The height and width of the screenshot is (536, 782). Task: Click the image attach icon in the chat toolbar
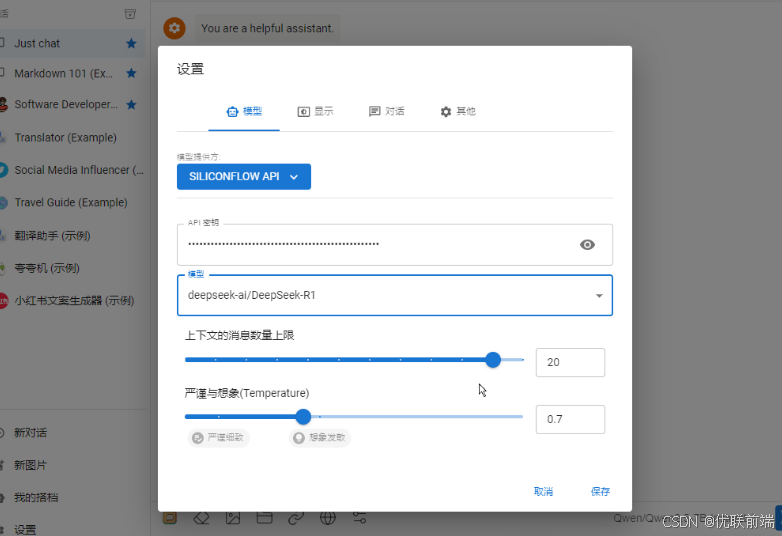[x=233, y=519]
